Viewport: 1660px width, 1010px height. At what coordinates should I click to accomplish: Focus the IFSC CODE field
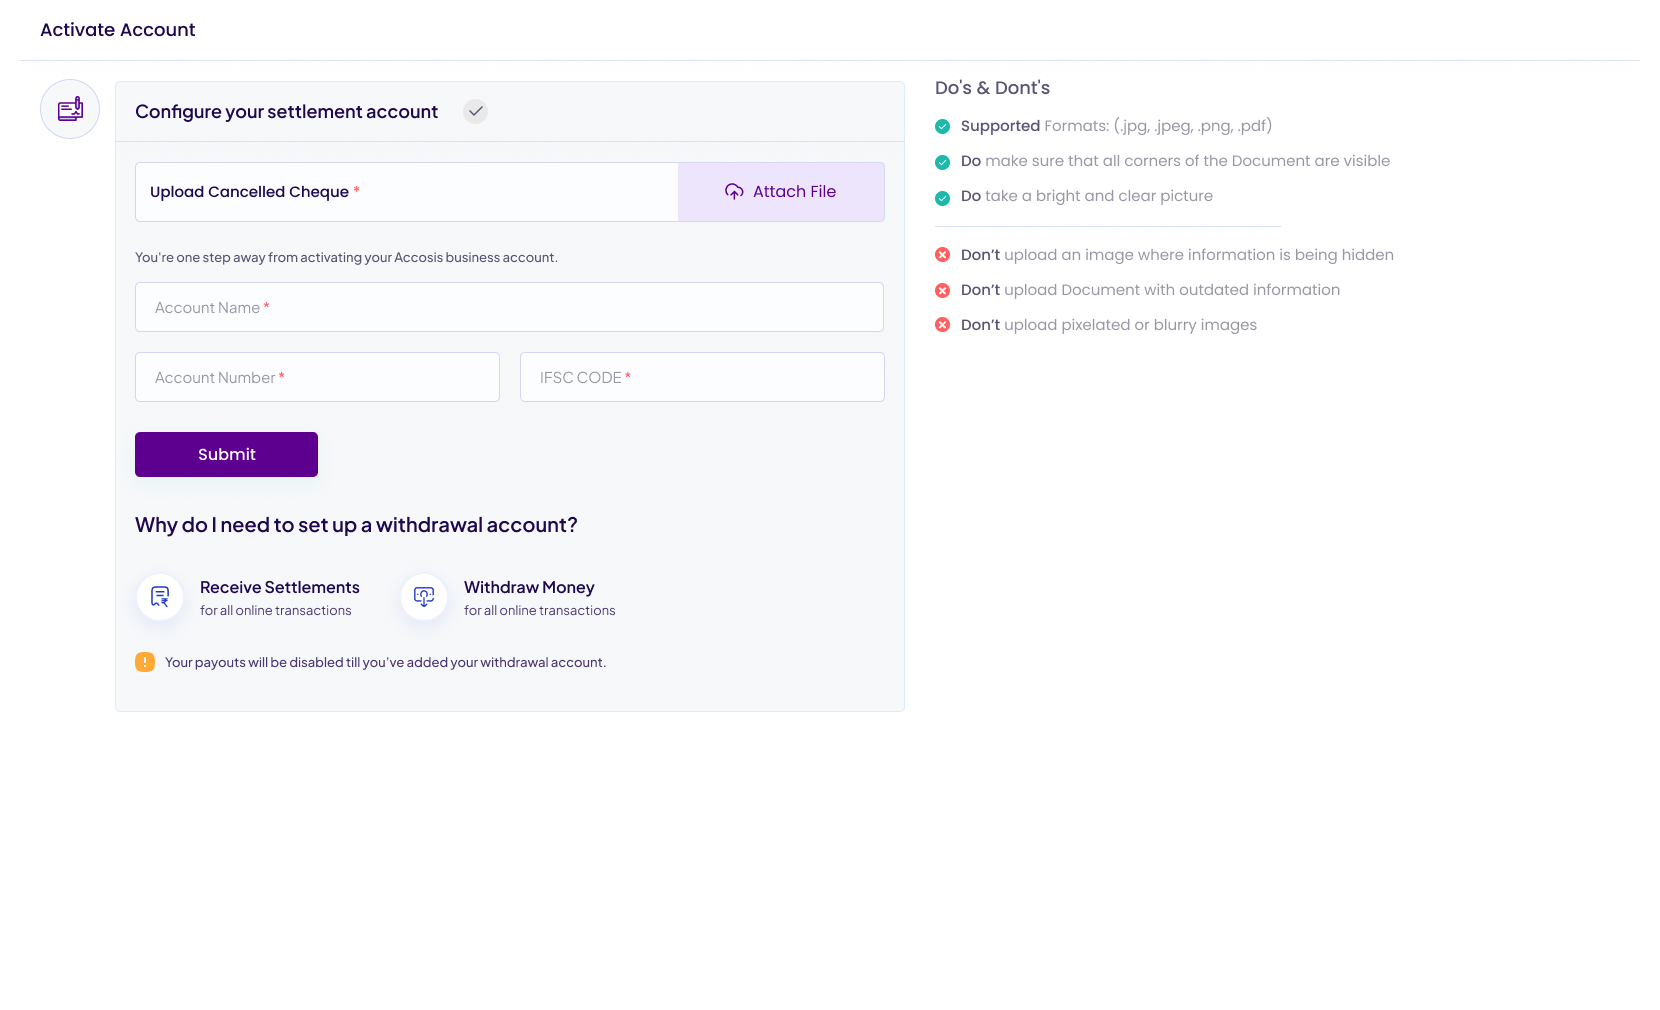[x=702, y=377]
